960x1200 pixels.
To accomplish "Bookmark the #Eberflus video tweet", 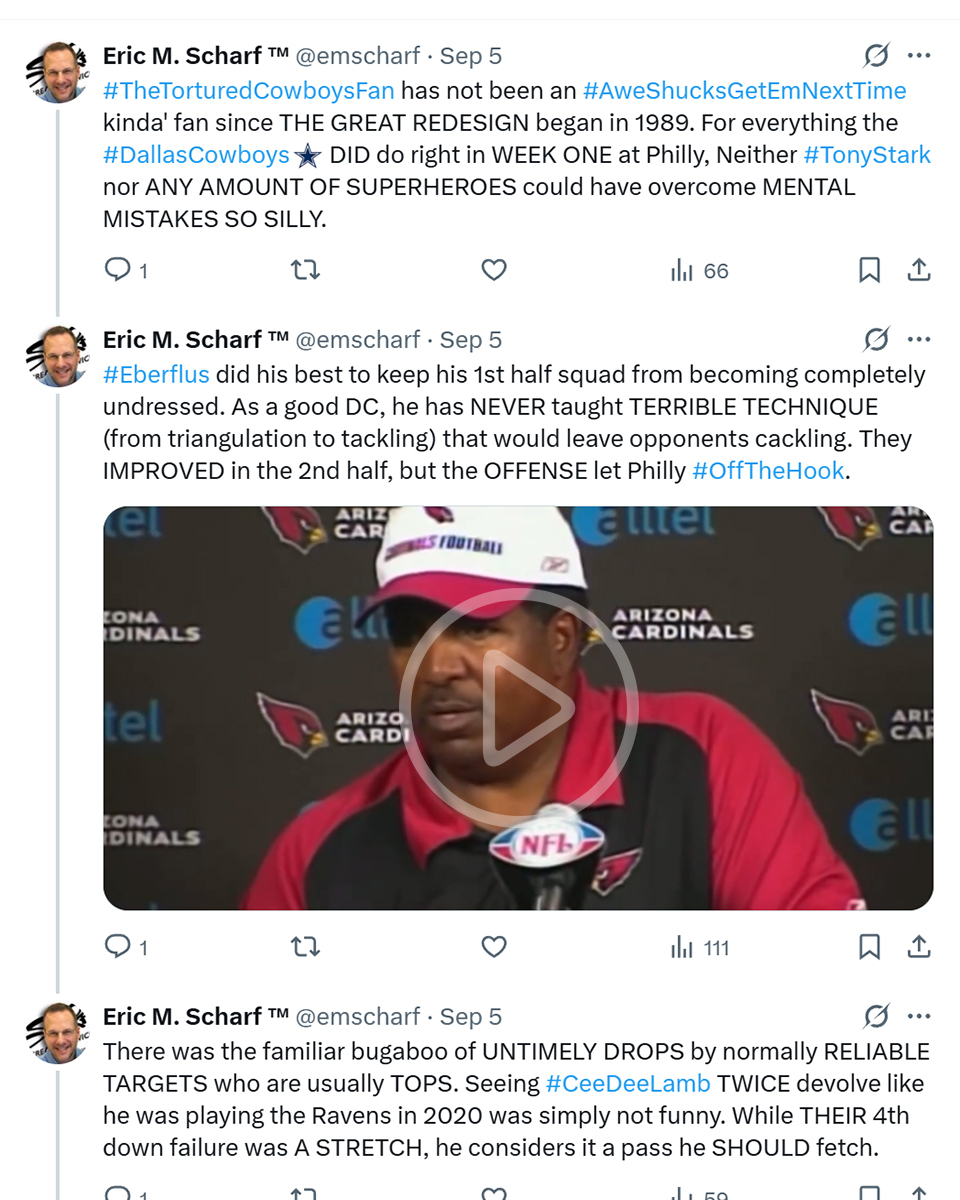I will pyautogui.click(x=870, y=947).
